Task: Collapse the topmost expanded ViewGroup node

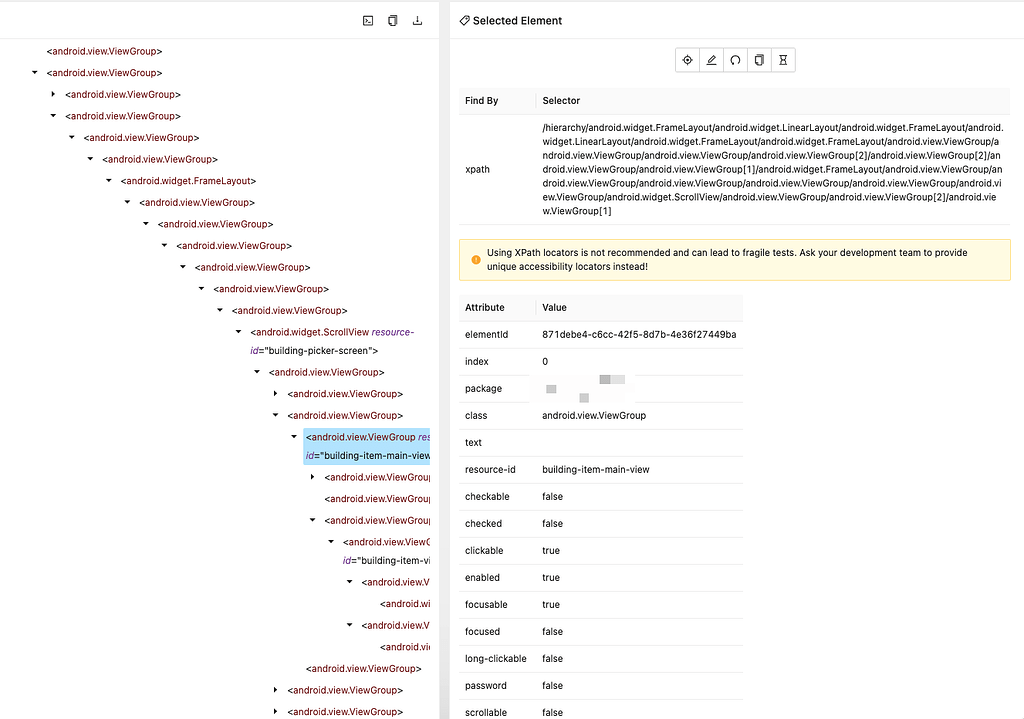Action: (x=34, y=72)
